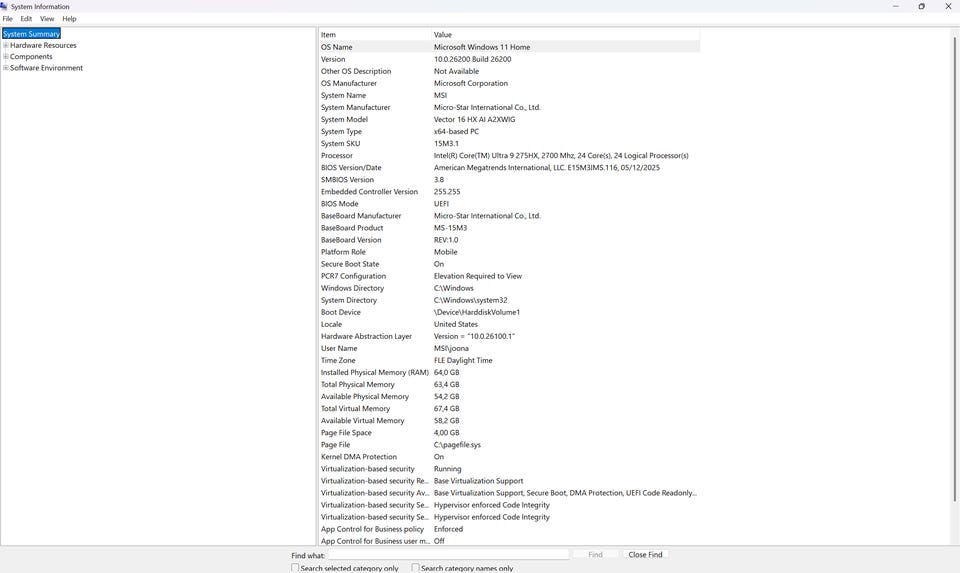960x573 pixels.
Task: Click the restore window button
Action: click(x=921, y=6)
